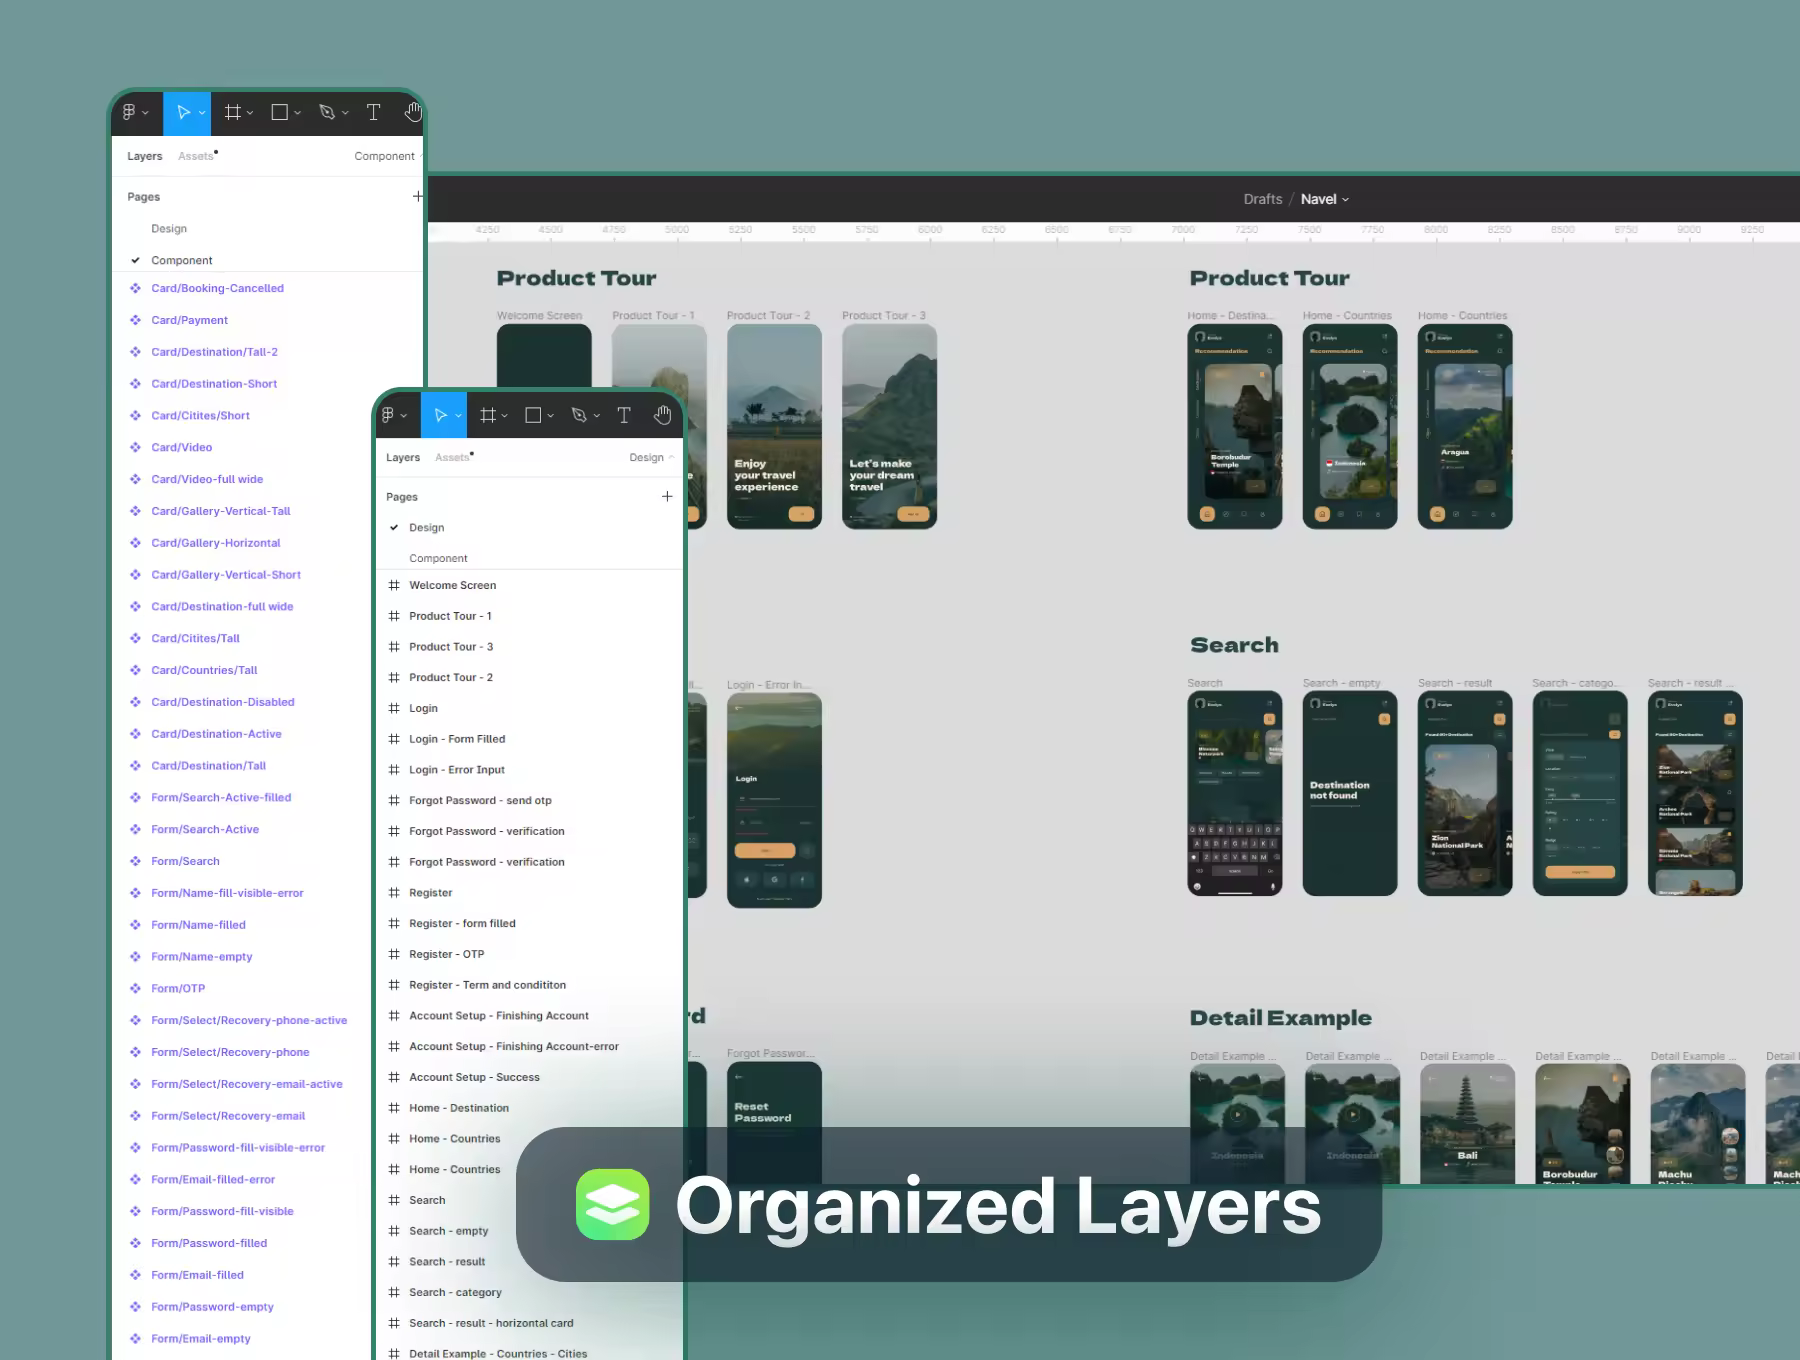Switch to Assets tab in front panel
This screenshot has width=1800, height=1360.
(x=453, y=457)
